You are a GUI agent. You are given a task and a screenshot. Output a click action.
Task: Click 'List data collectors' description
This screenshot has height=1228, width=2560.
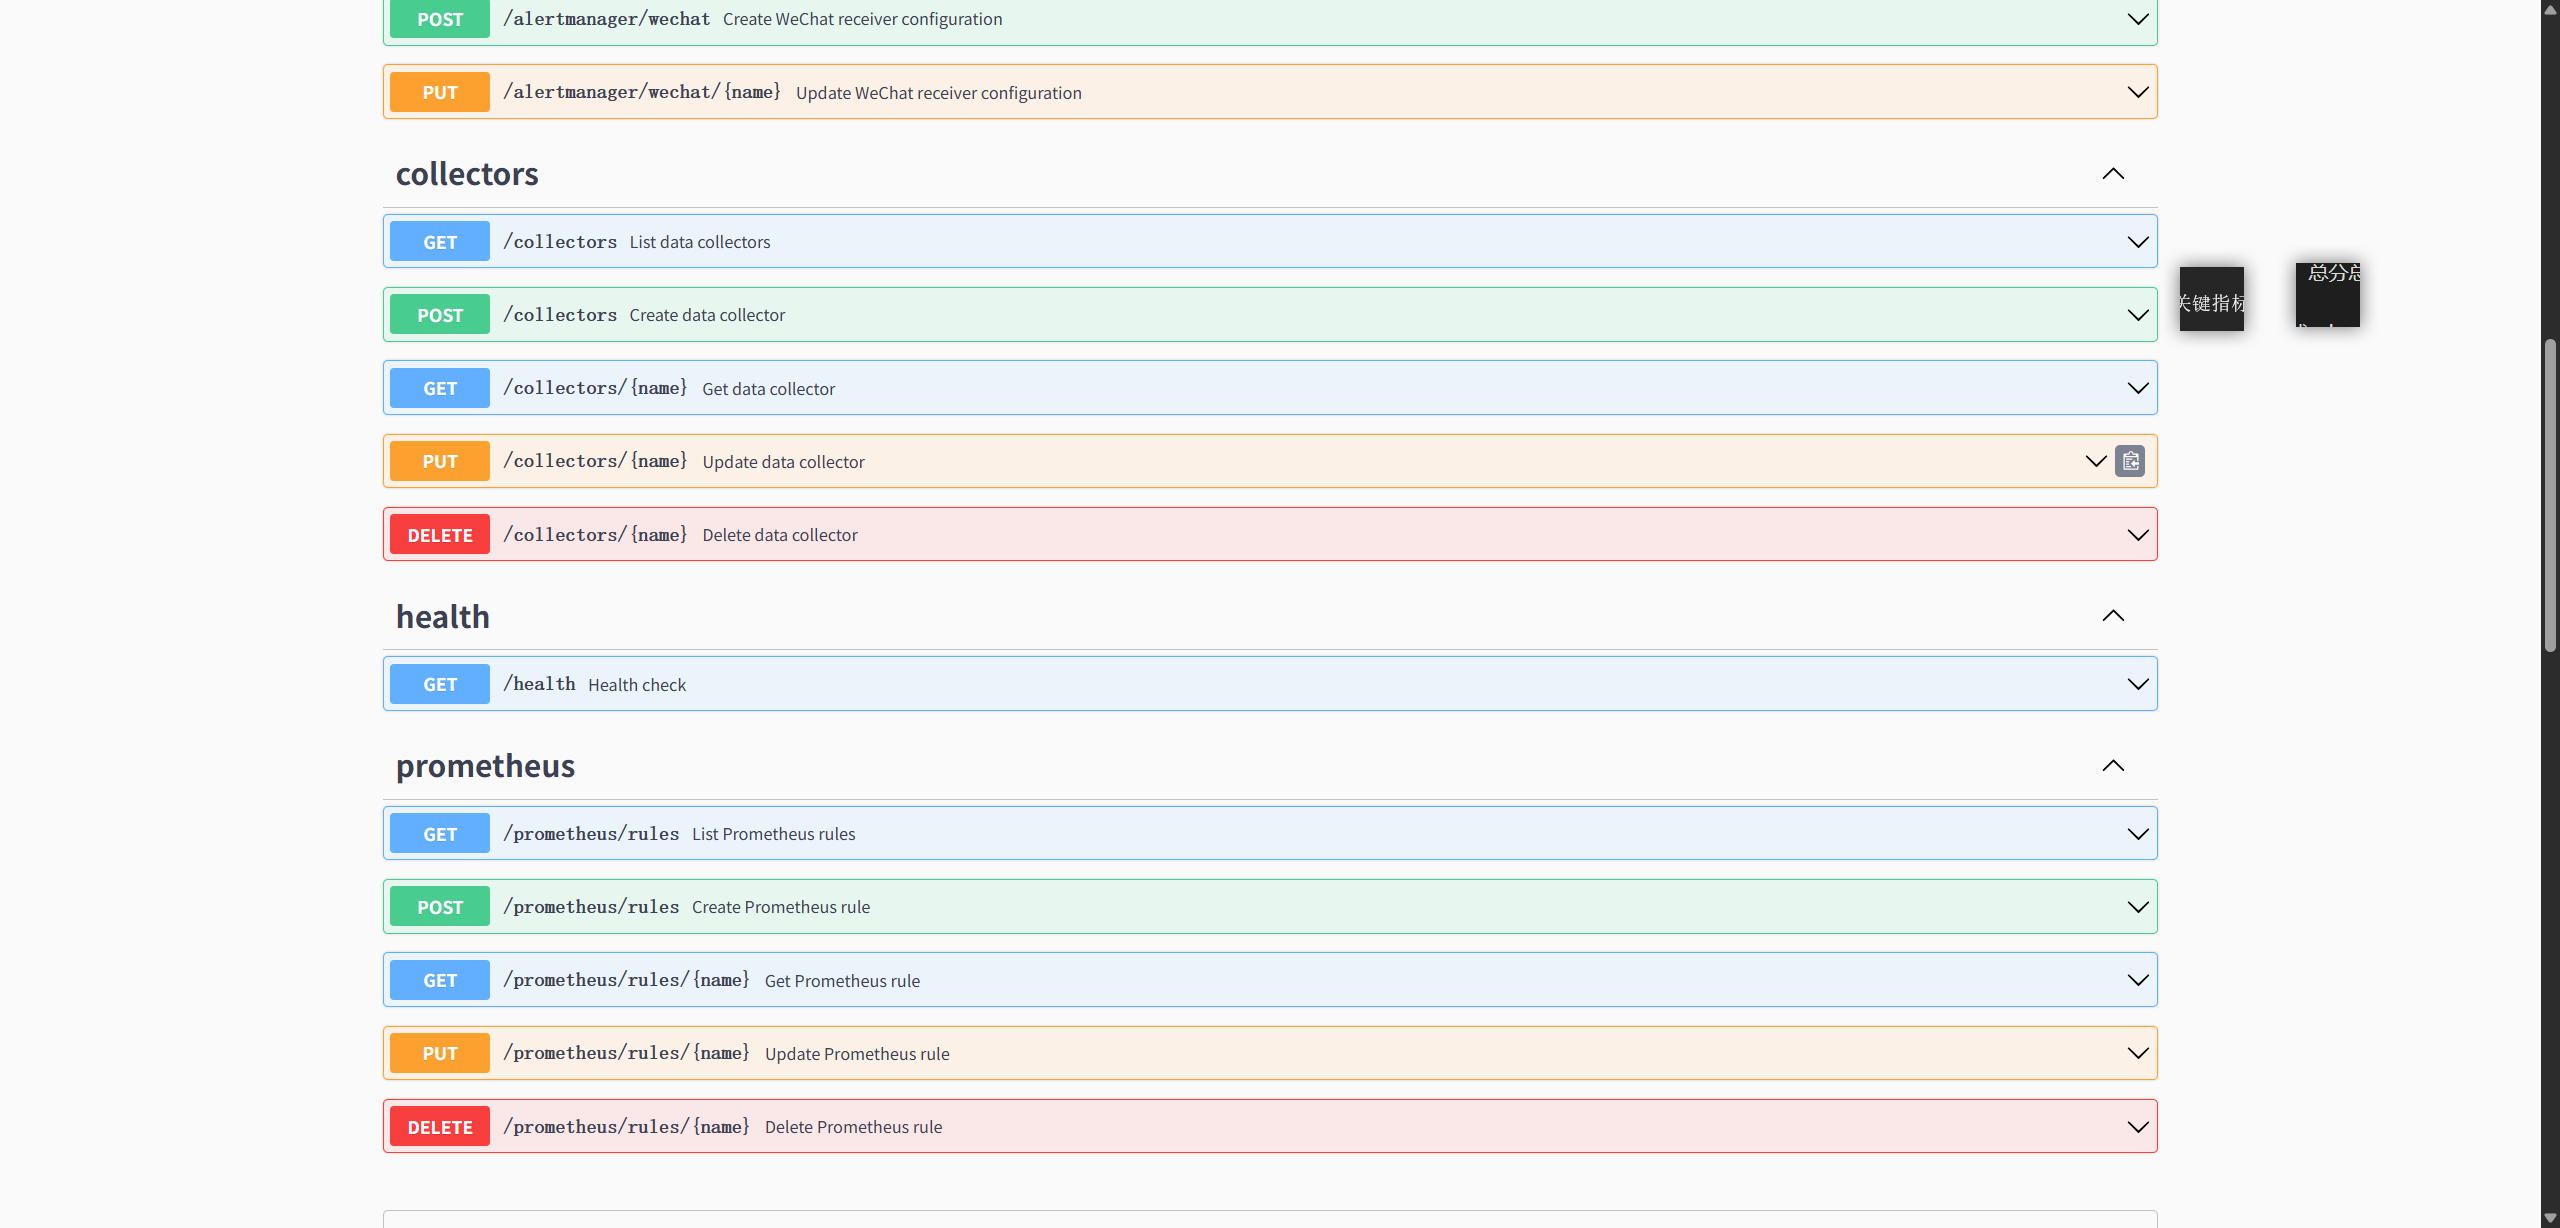700,242
